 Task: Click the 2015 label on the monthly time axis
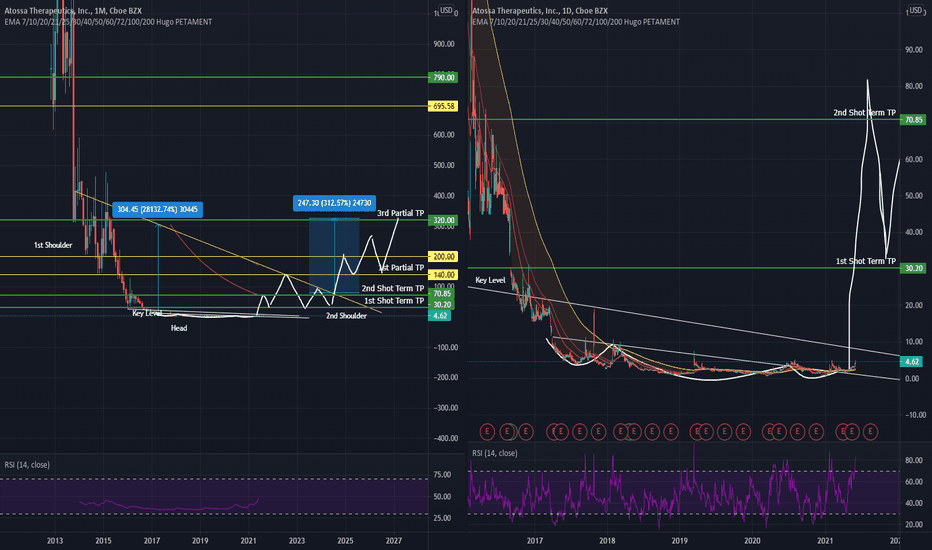tap(103, 540)
